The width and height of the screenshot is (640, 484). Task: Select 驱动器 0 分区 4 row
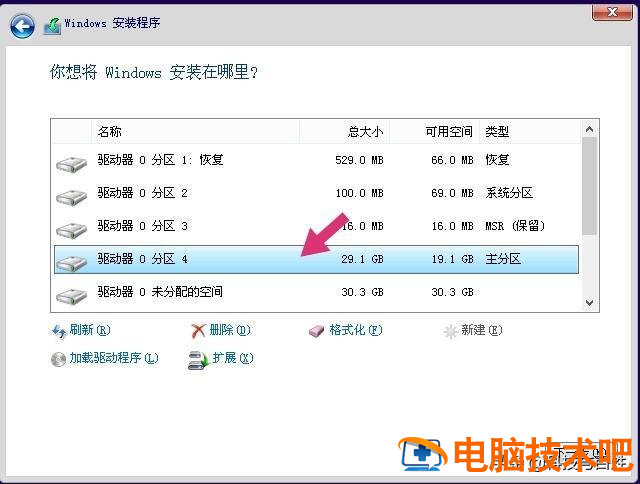click(316, 260)
